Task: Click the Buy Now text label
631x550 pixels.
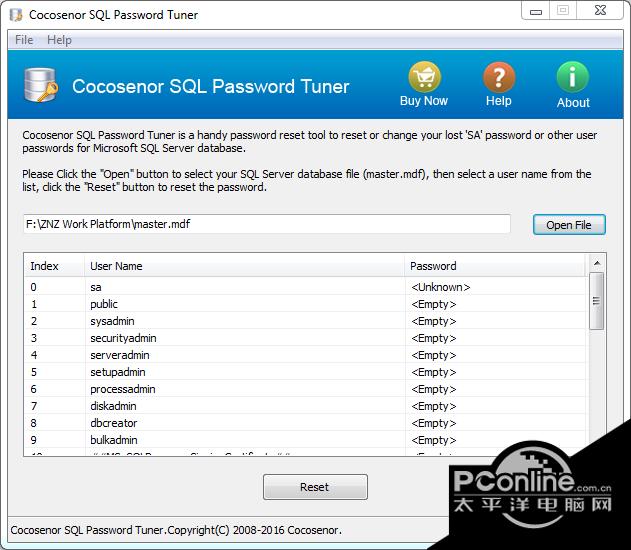Action: click(x=424, y=101)
